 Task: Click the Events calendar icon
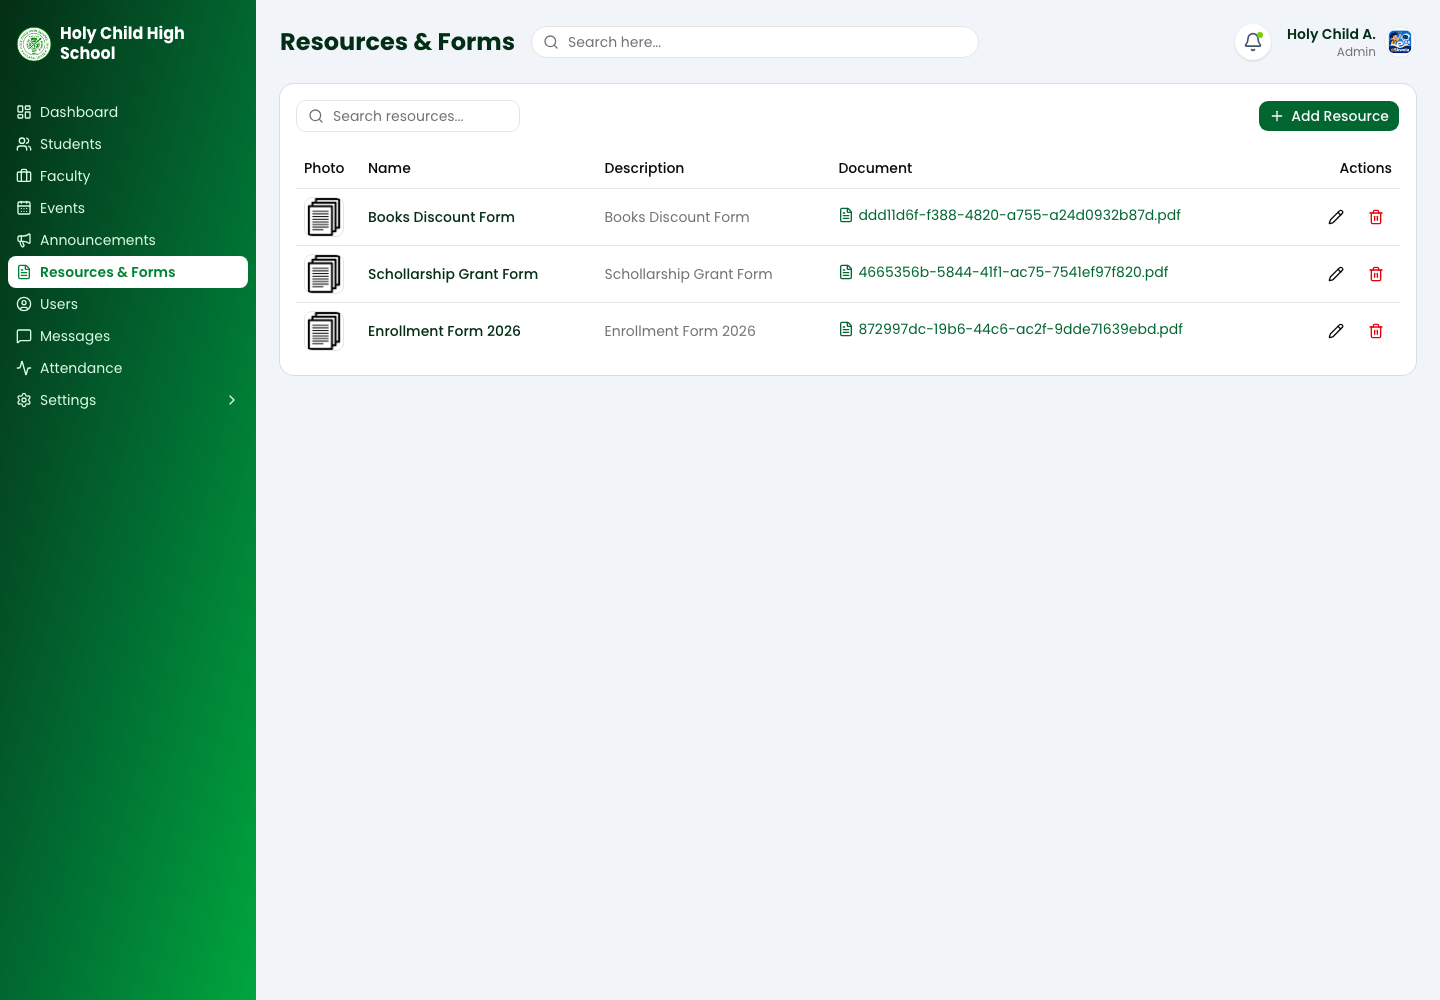click(24, 208)
